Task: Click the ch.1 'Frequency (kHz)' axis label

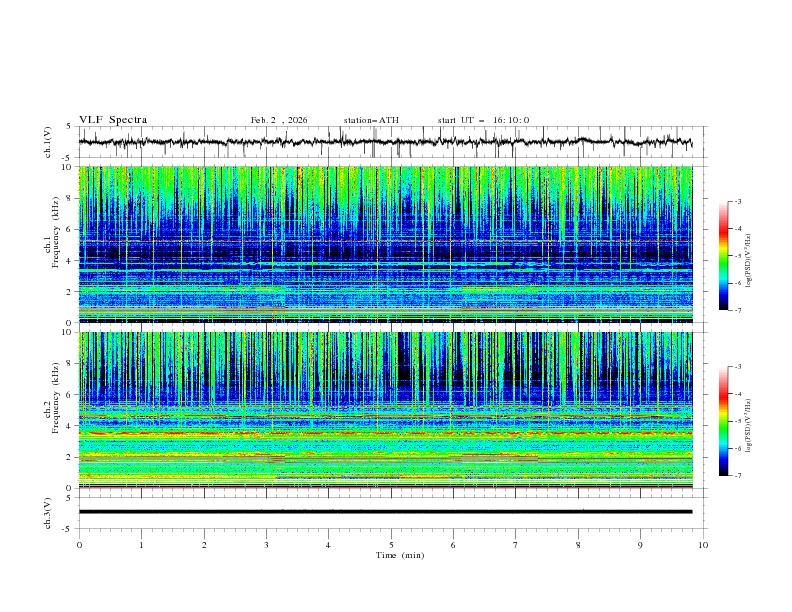Action: (x=56, y=232)
